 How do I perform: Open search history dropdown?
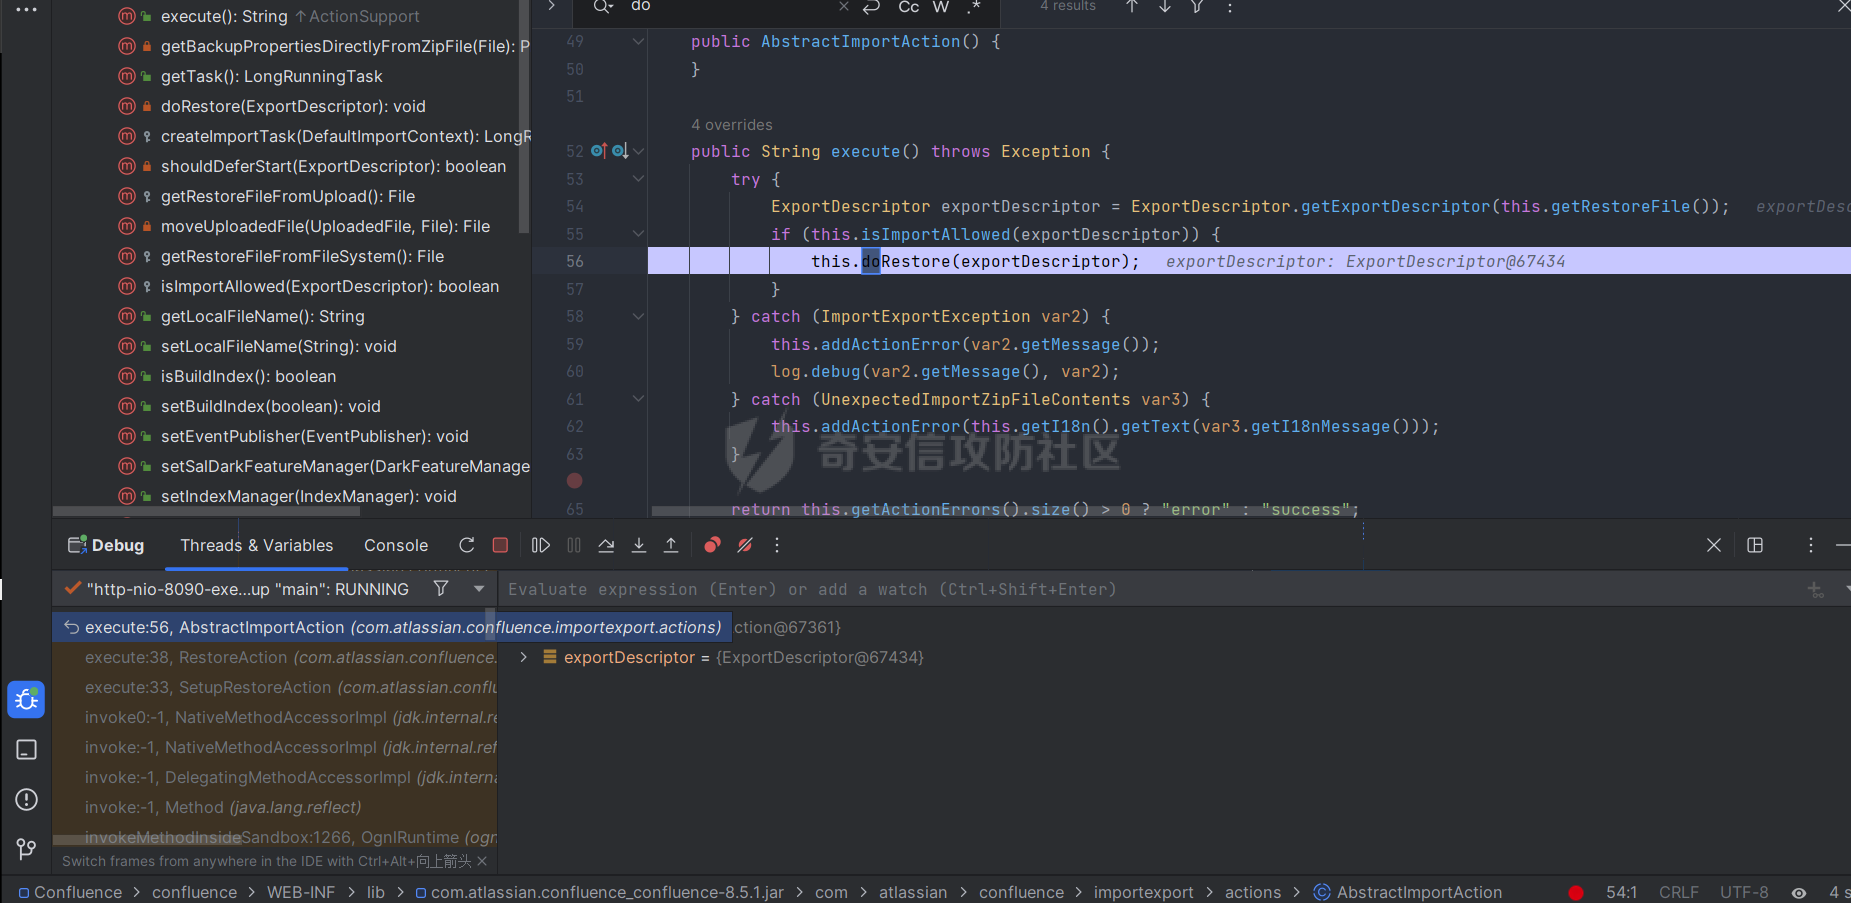pos(603,7)
